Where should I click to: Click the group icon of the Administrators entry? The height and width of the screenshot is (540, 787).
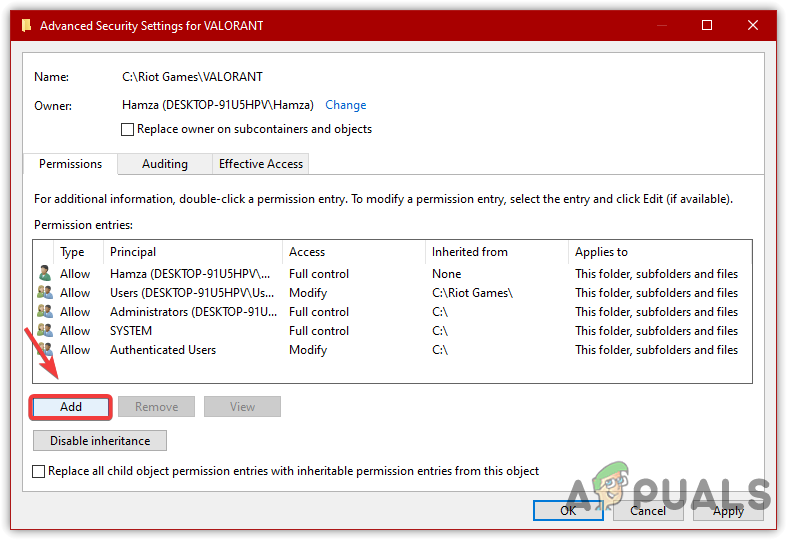[x=45, y=311]
